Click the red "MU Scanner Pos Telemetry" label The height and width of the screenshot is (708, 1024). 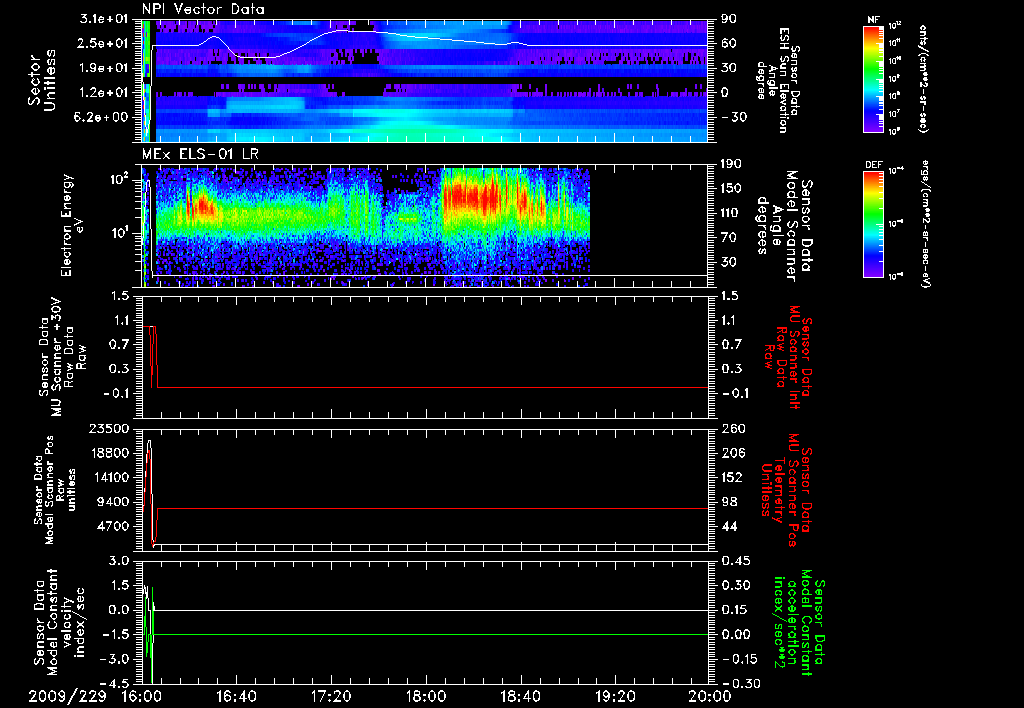click(786, 490)
